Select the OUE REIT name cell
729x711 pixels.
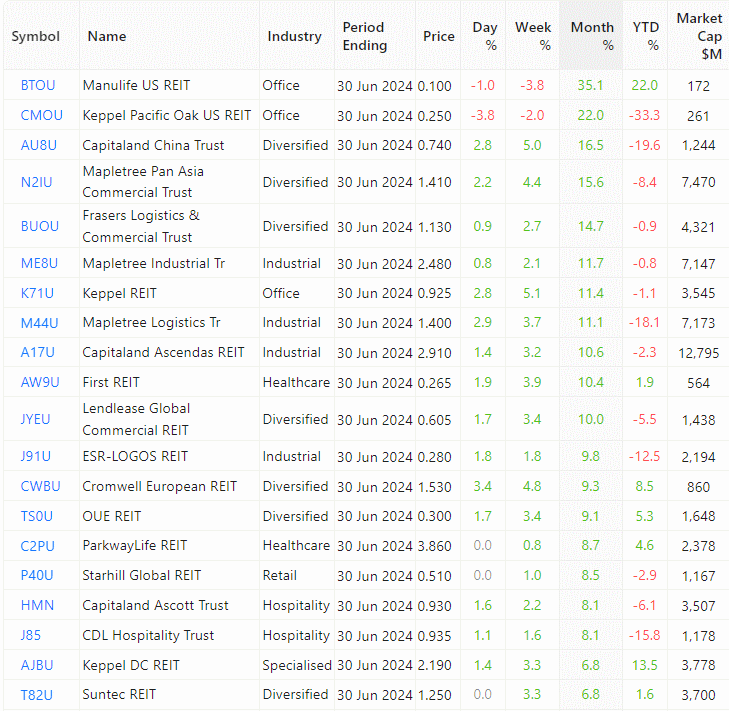point(112,516)
